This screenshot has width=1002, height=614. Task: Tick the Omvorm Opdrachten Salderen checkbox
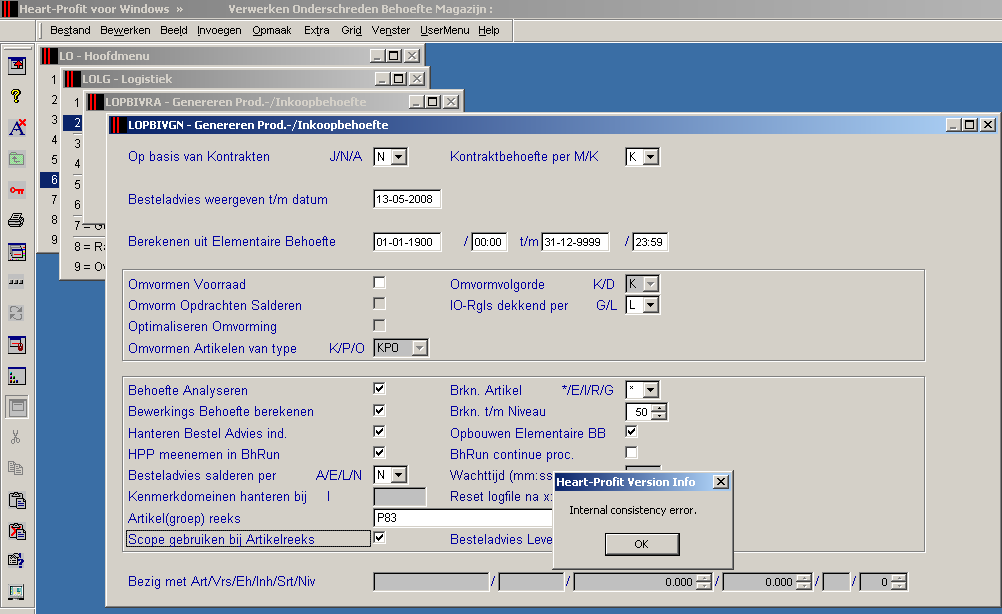pyautogui.click(x=380, y=303)
